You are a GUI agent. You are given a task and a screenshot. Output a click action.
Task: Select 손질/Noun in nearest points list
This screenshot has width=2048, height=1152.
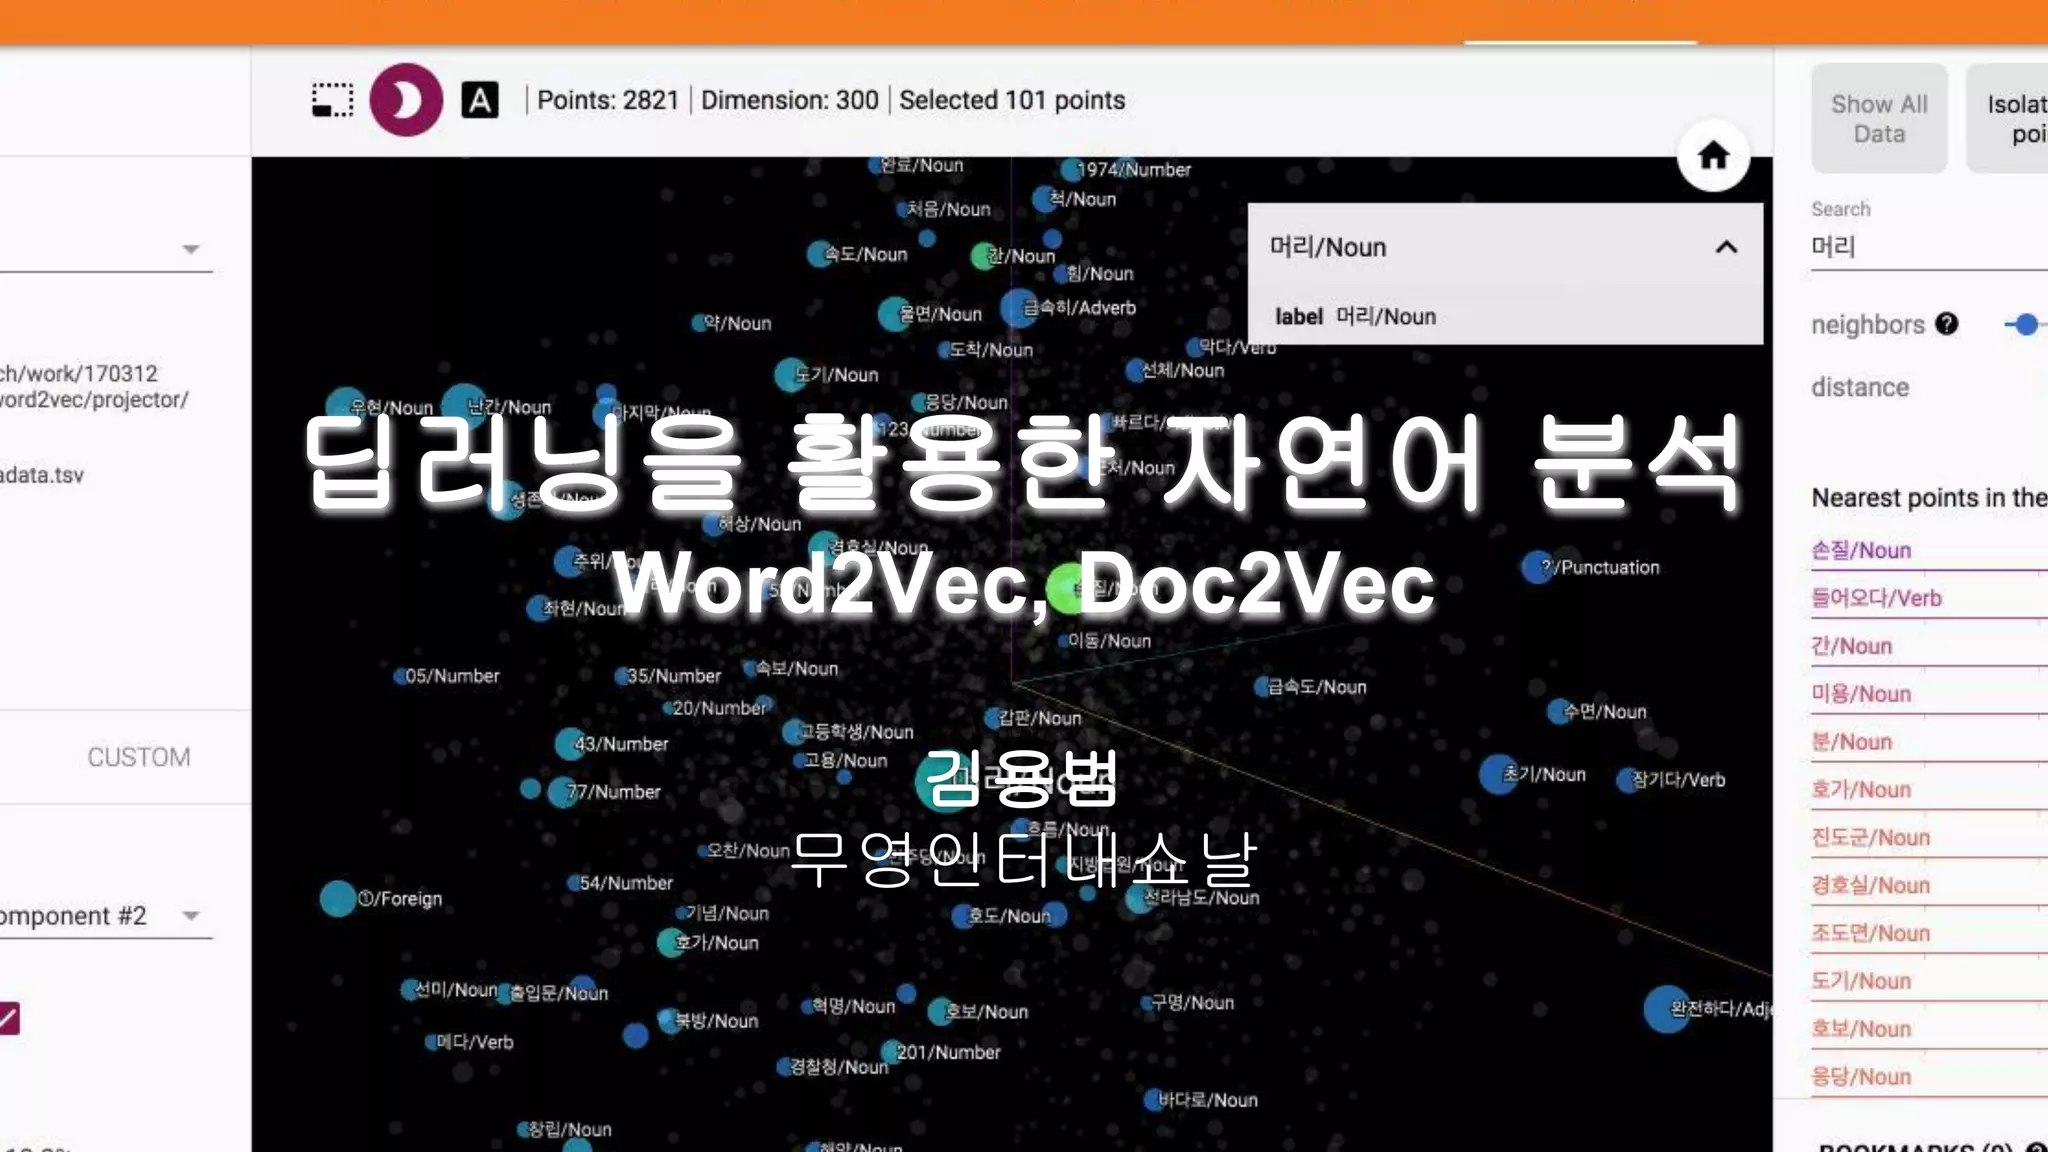pos(1861,550)
